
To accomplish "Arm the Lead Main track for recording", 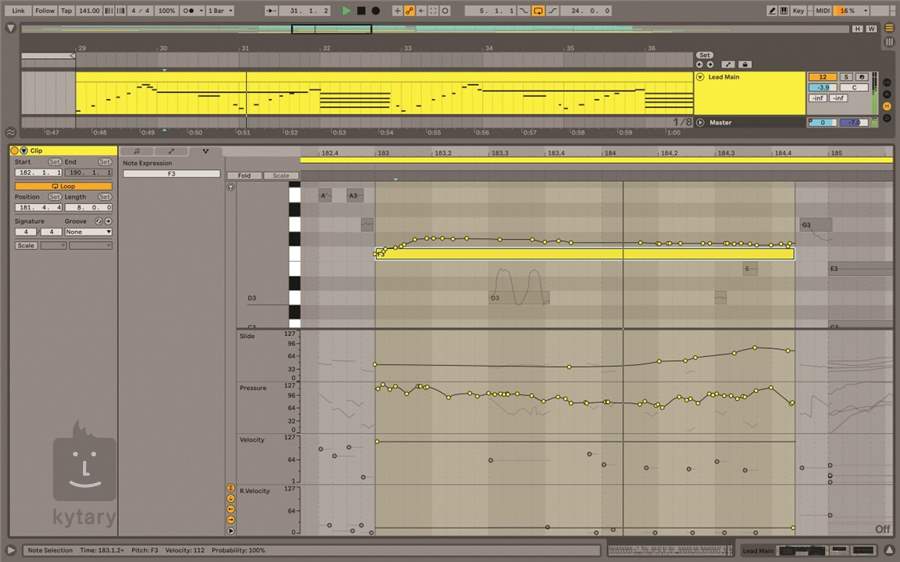I will pos(862,77).
